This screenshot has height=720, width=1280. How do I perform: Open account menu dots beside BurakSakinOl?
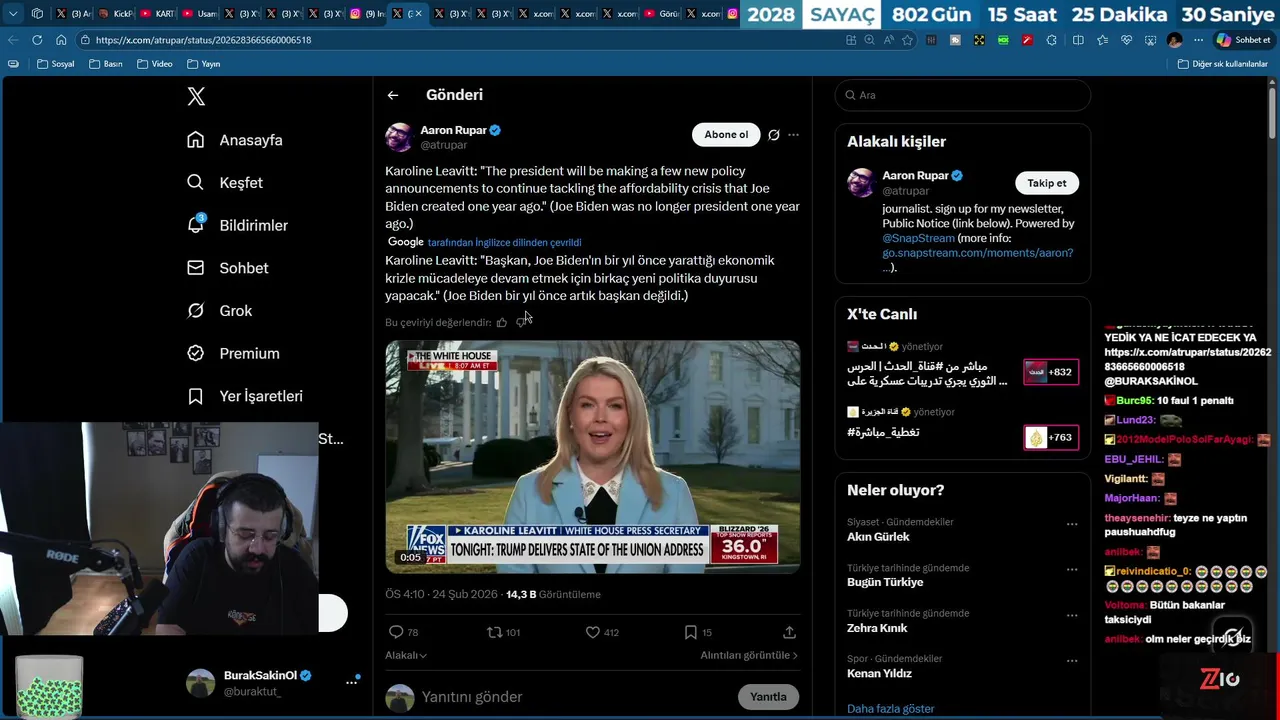352,682
